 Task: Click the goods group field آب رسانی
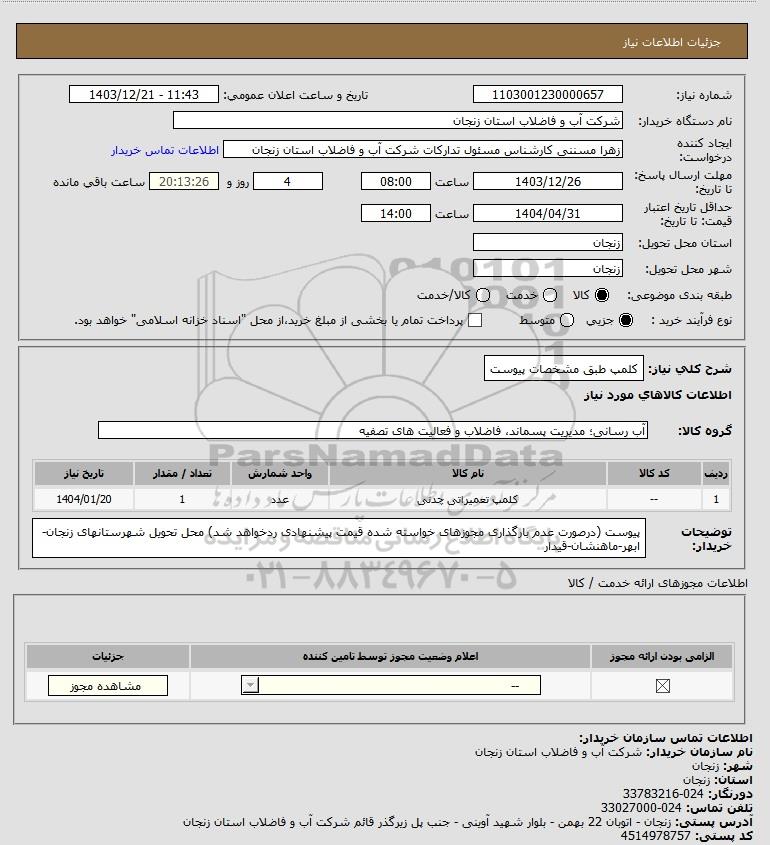373,431
